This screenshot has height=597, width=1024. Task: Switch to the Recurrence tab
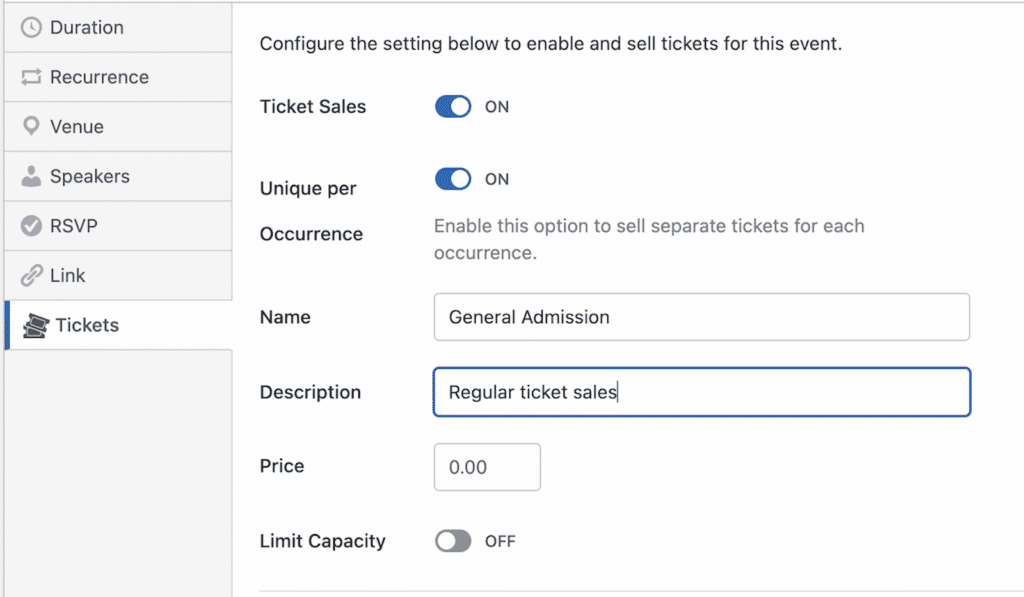[99, 77]
